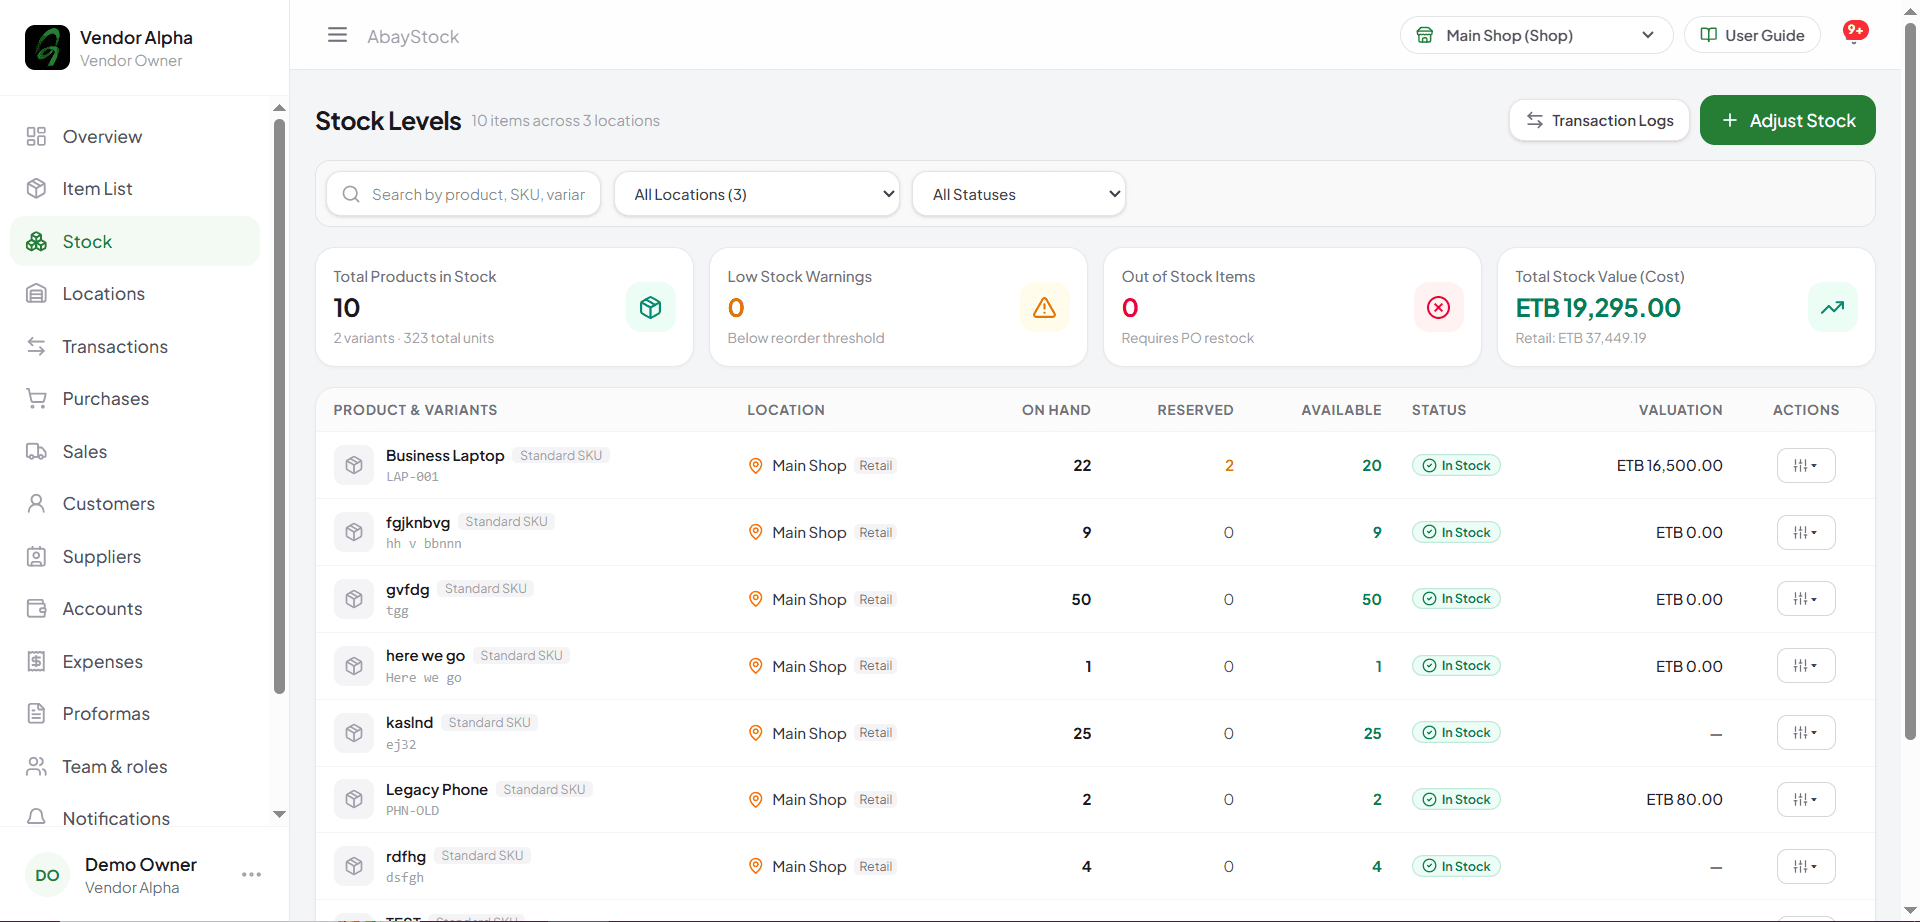This screenshot has width=1920, height=922.
Task: Open Accounts in sidebar
Action: tap(135, 609)
